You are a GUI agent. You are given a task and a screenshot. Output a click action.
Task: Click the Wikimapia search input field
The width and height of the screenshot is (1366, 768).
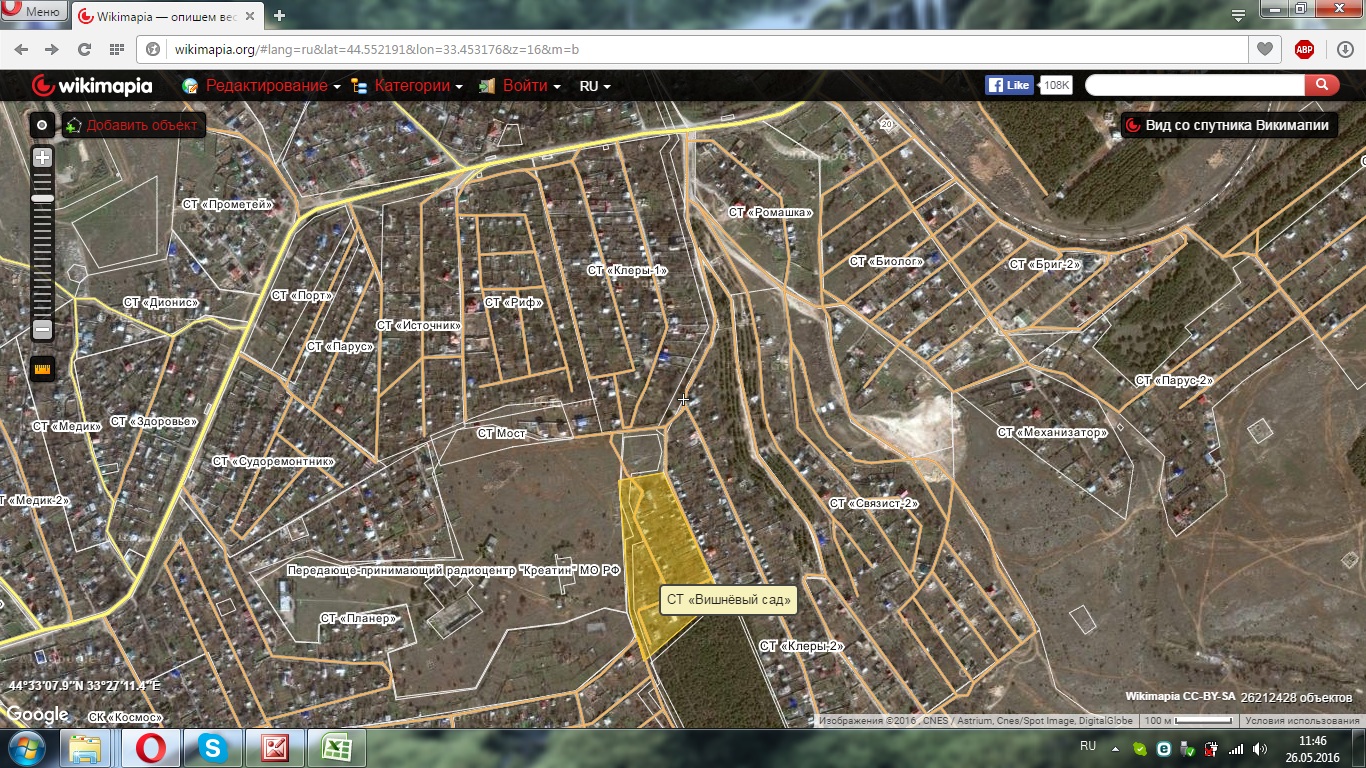1194,85
